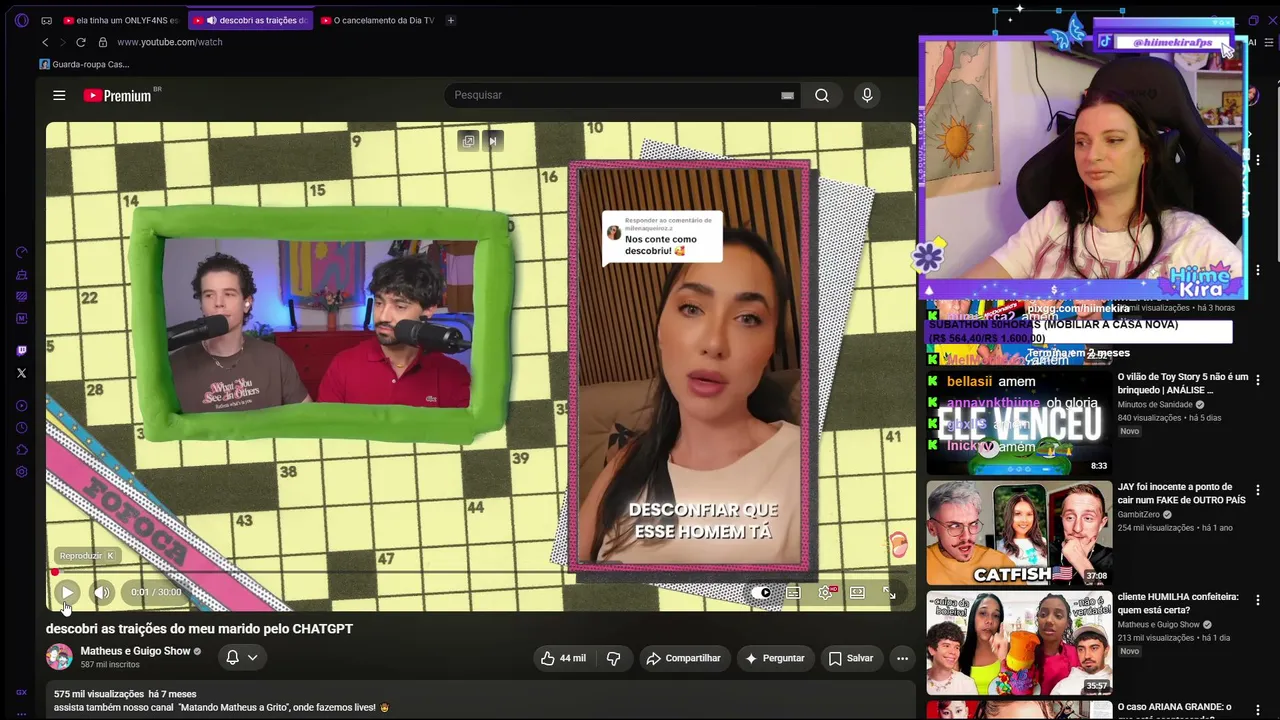Go back to the previous page

click(x=45, y=42)
